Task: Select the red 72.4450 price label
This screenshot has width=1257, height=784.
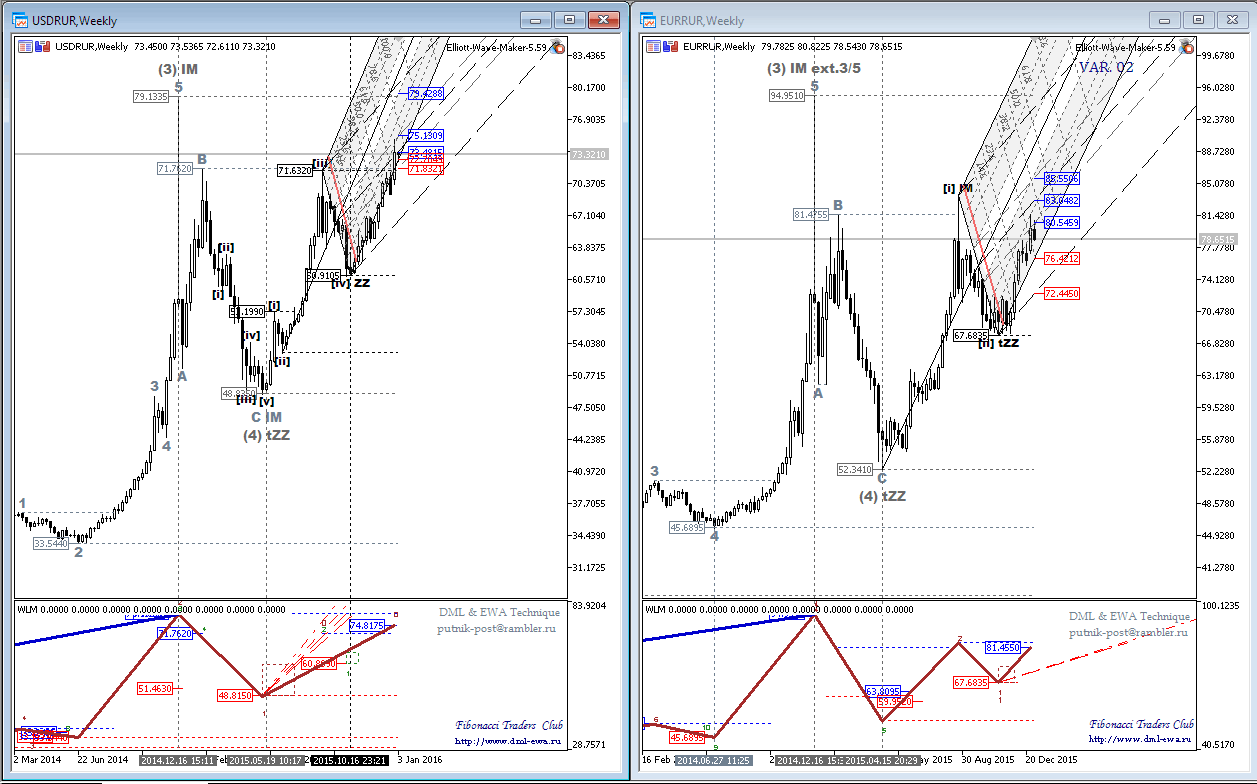Action: pos(1061,294)
